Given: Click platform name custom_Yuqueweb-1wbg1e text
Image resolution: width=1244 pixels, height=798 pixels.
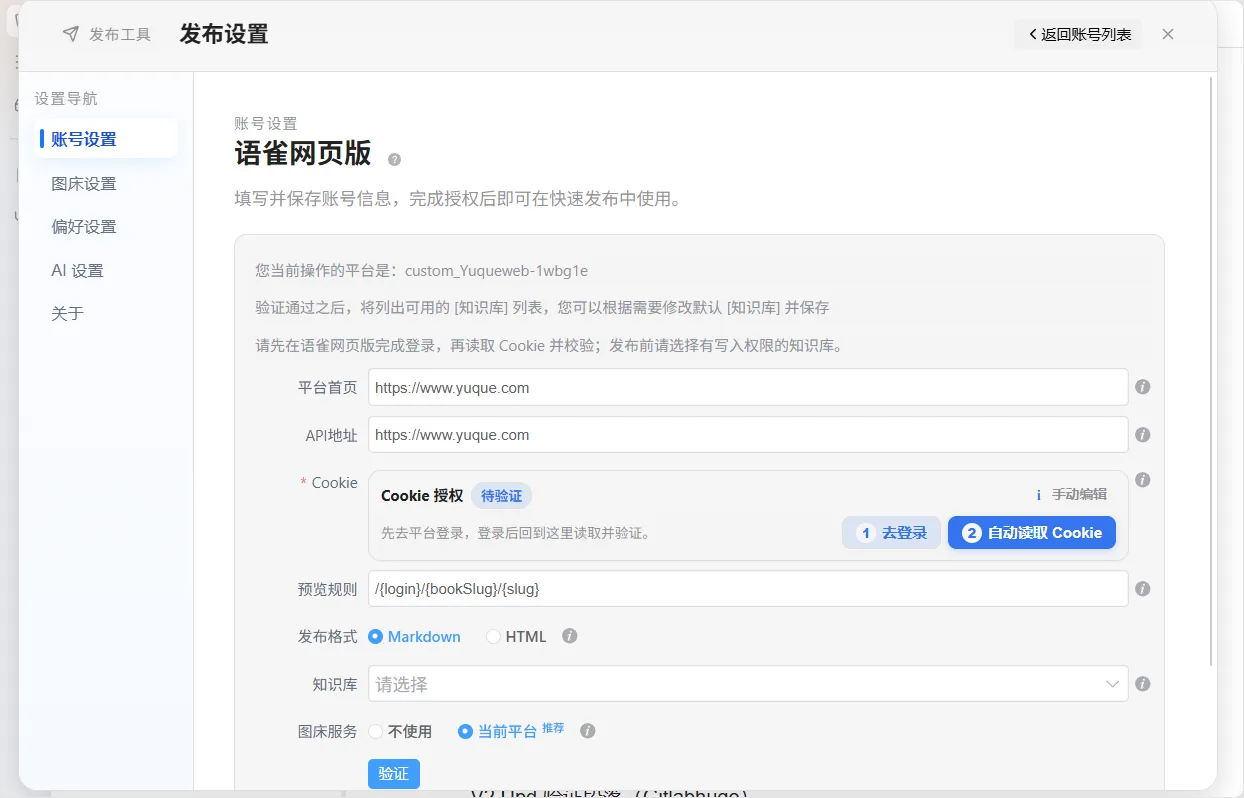Looking at the screenshot, I should (496, 271).
